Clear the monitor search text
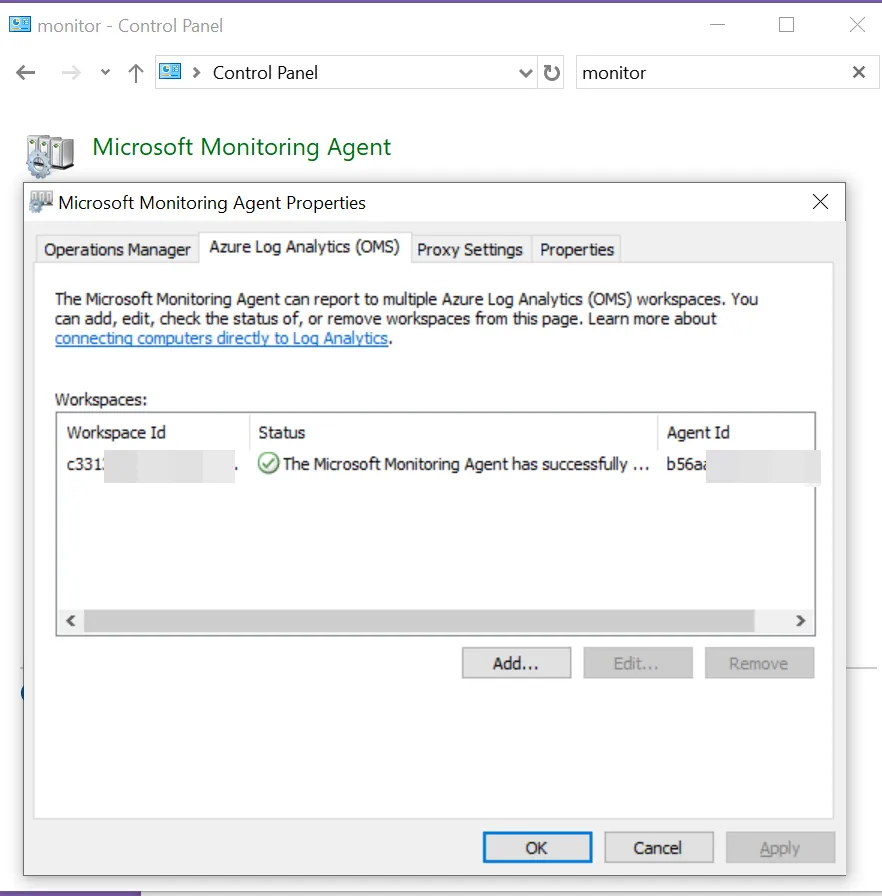 tap(858, 72)
